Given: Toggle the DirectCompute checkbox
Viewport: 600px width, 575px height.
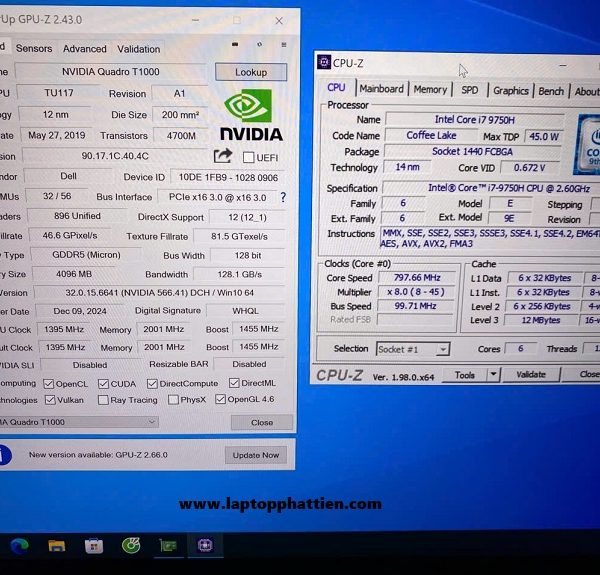Looking at the screenshot, I should click(x=152, y=384).
